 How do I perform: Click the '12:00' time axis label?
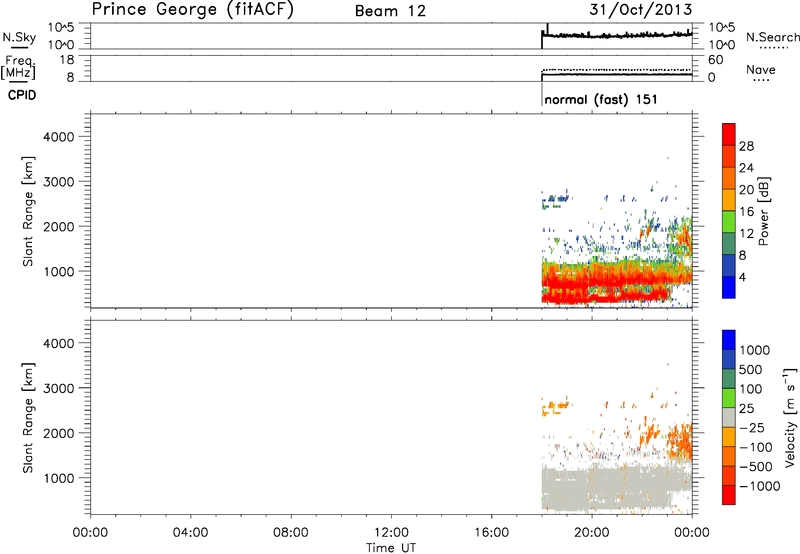391,533
